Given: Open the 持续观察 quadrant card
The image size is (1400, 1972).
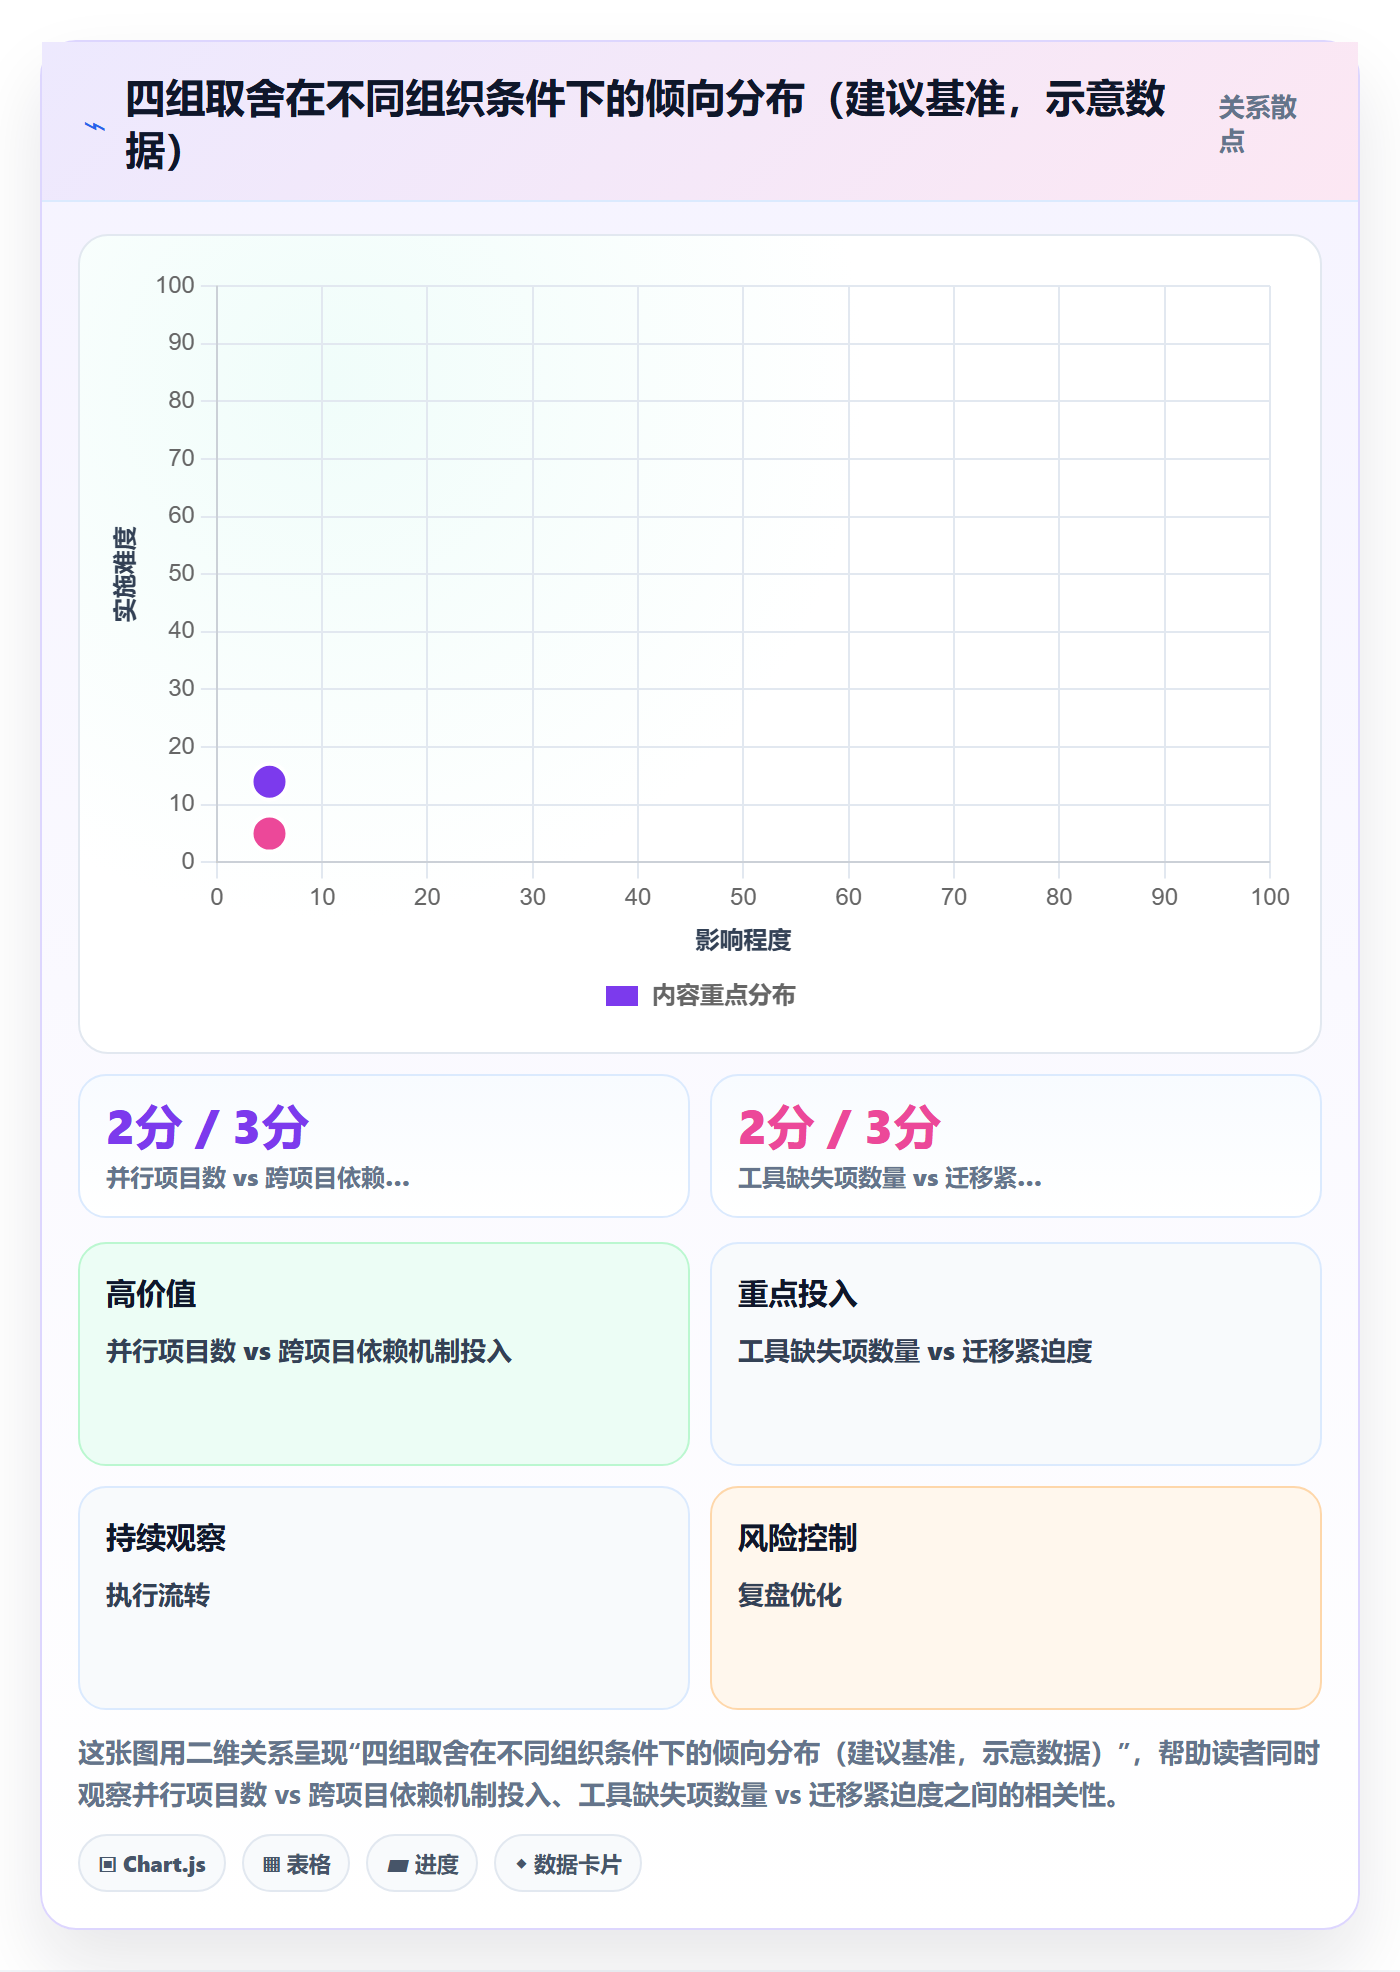Looking at the screenshot, I should [x=384, y=1598].
